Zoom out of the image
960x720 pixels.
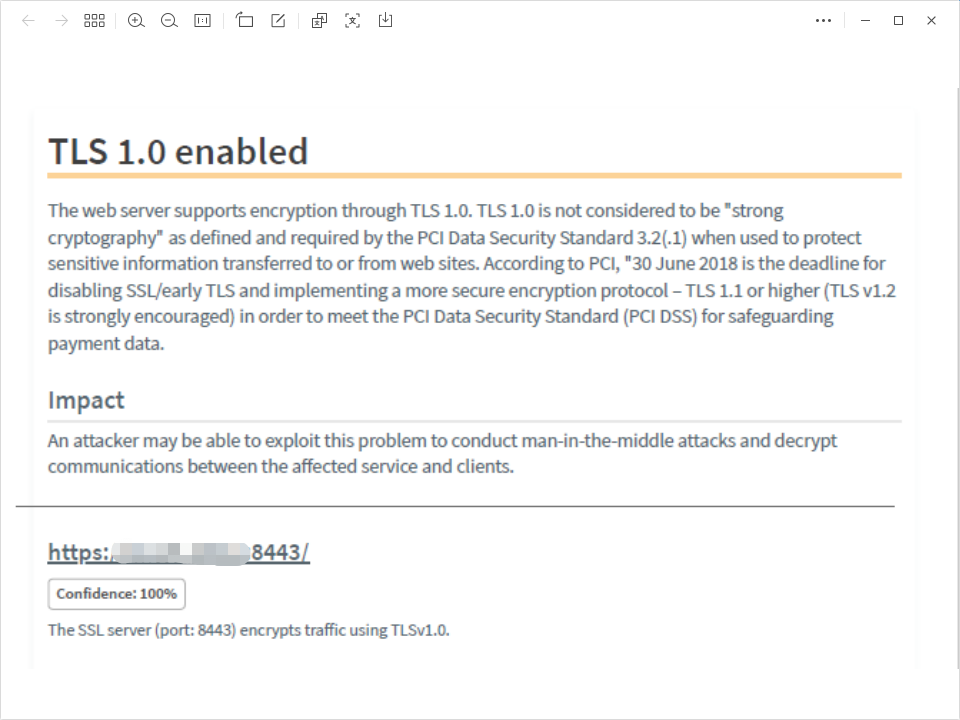coord(169,20)
